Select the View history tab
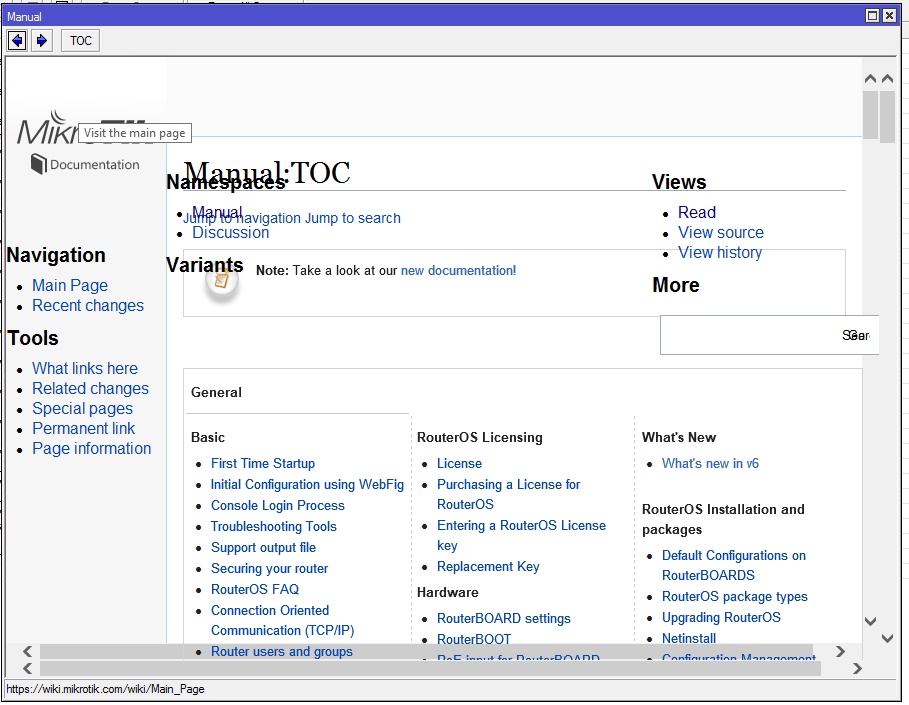Image resolution: width=909 pixels, height=705 pixels. point(720,253)
